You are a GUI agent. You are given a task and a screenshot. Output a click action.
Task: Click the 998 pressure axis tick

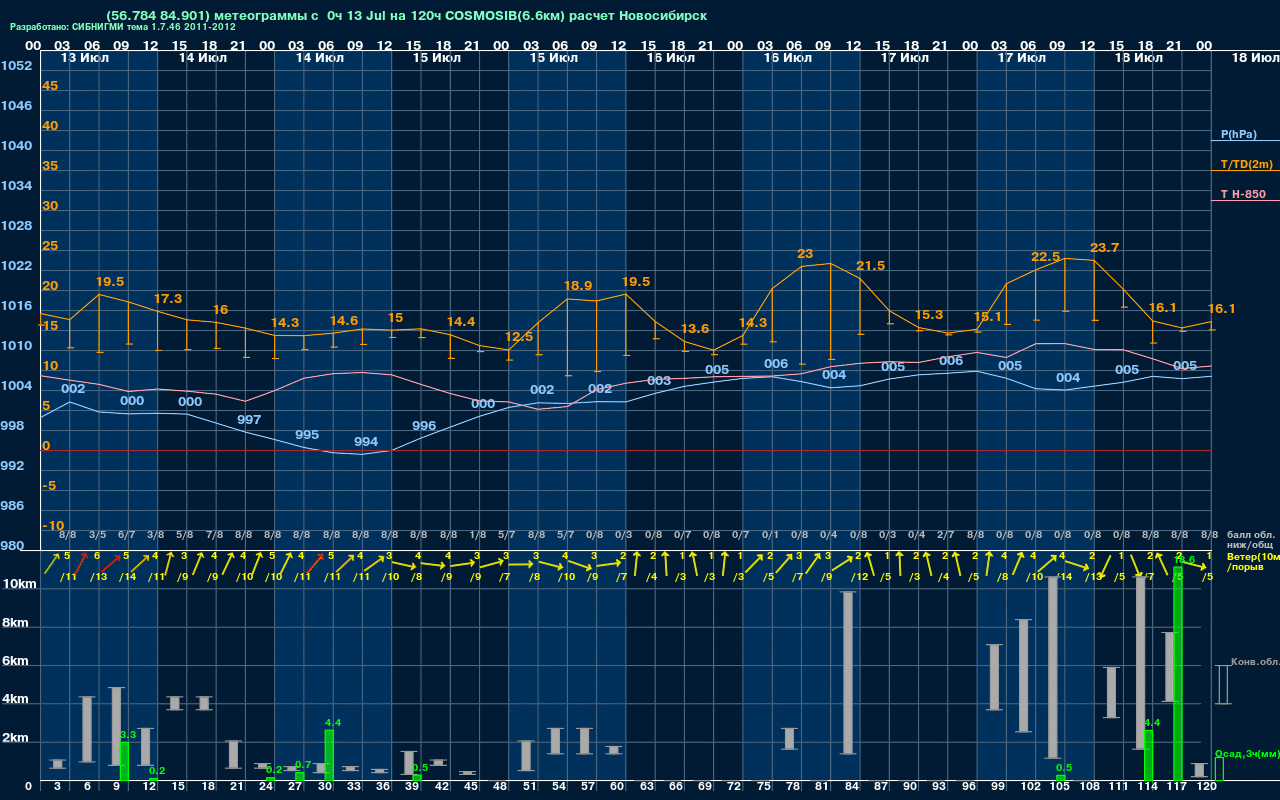[x=12, y=426]
